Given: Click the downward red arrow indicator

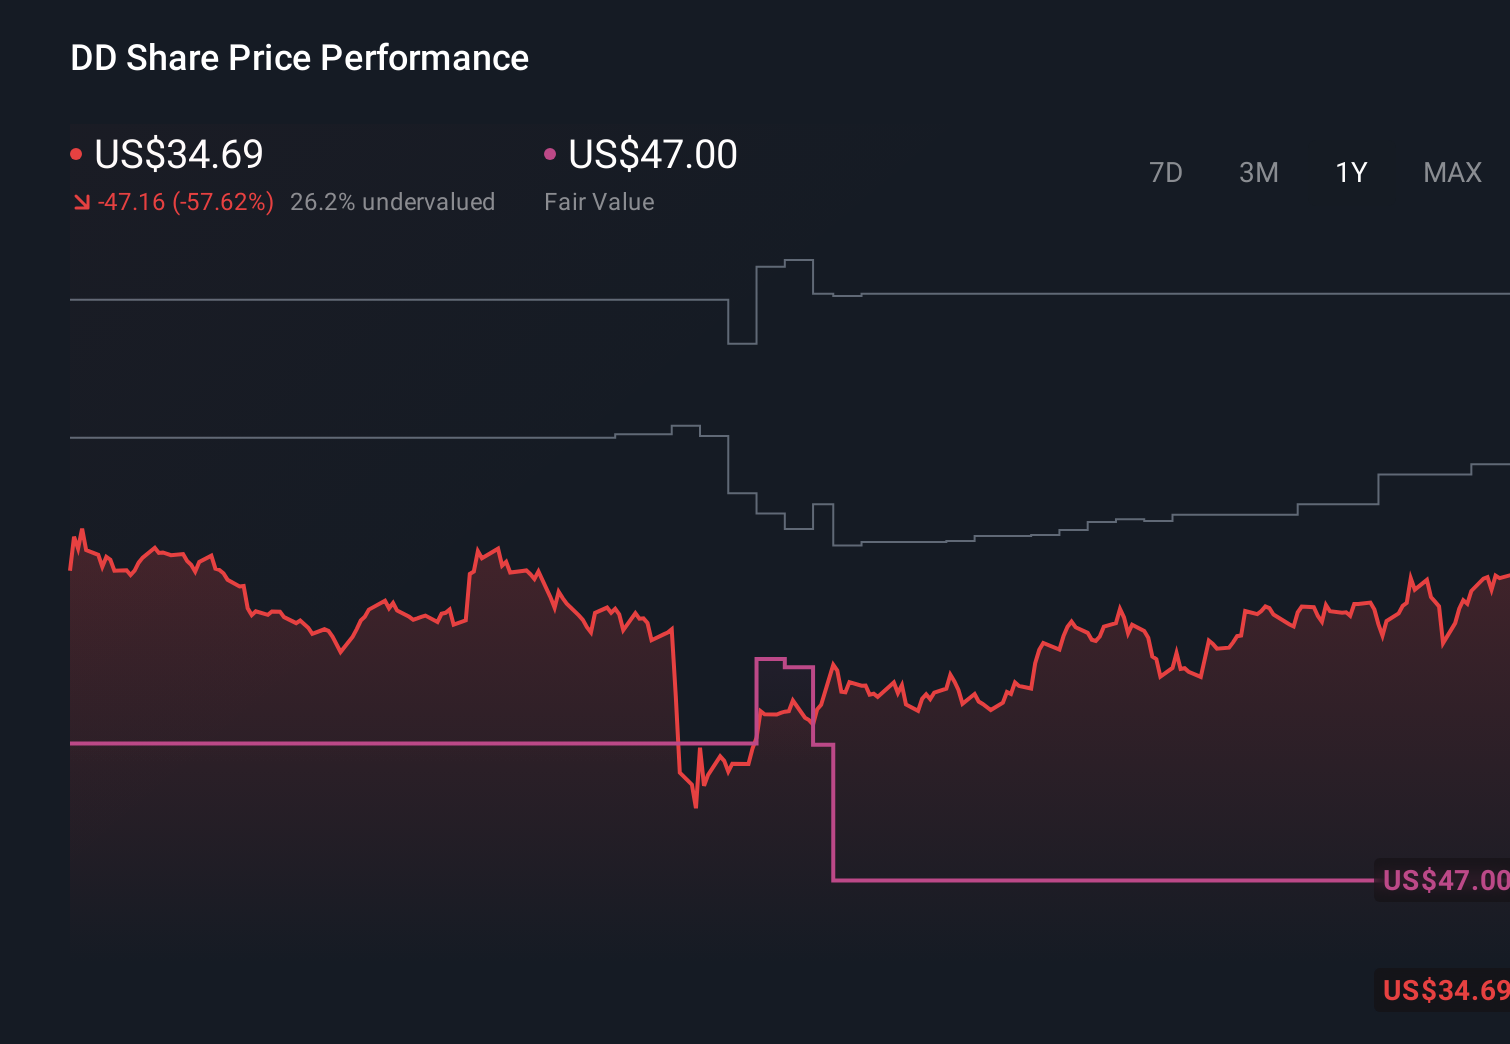Looking at the screenshot, I should pyautogui.click(x=81, y=201).
